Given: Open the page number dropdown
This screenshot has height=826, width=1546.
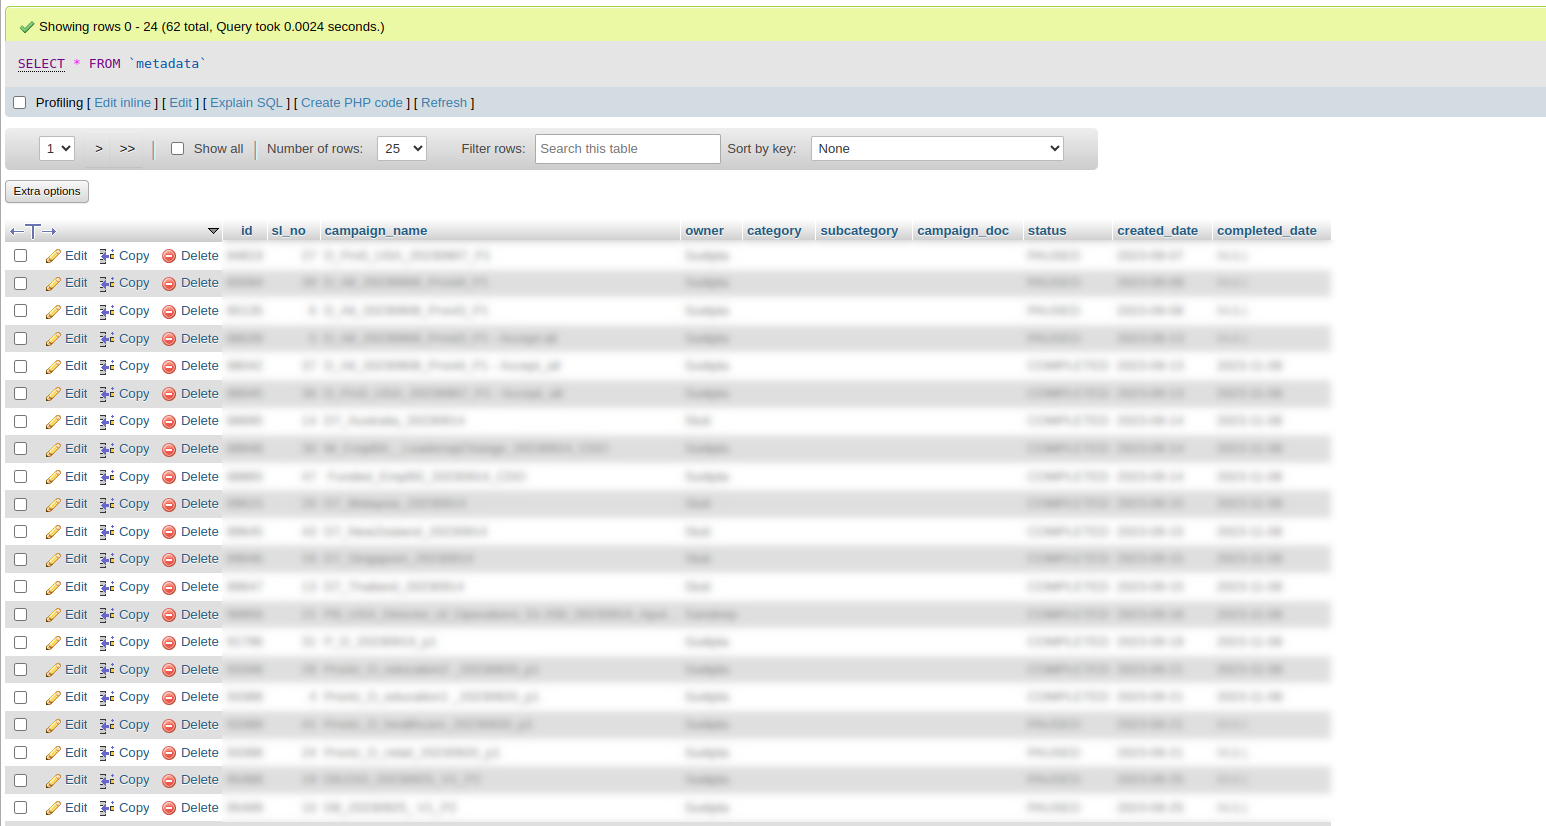Looking at the screenshot, I should [57, 149].
